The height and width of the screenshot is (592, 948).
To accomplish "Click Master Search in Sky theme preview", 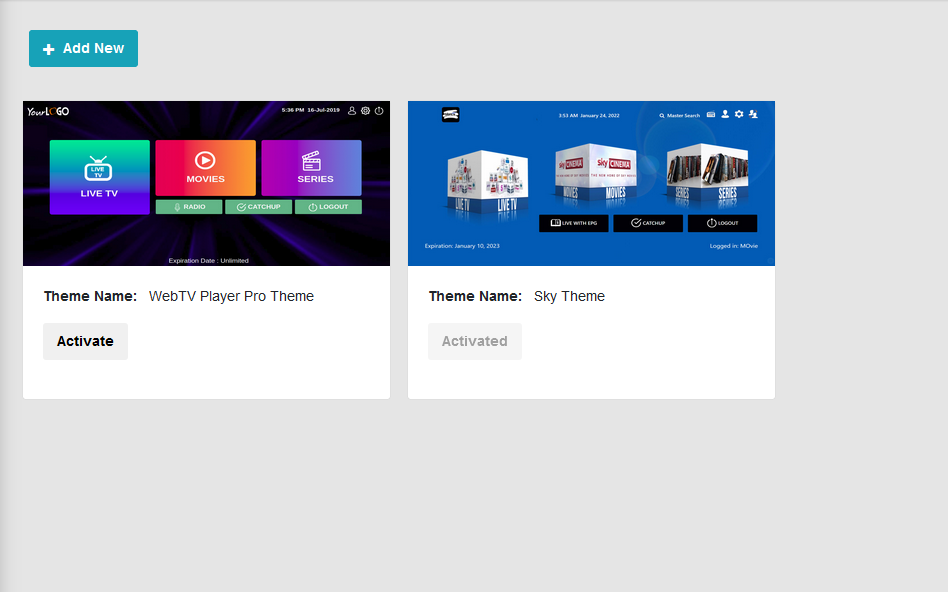I will point(680,115).
